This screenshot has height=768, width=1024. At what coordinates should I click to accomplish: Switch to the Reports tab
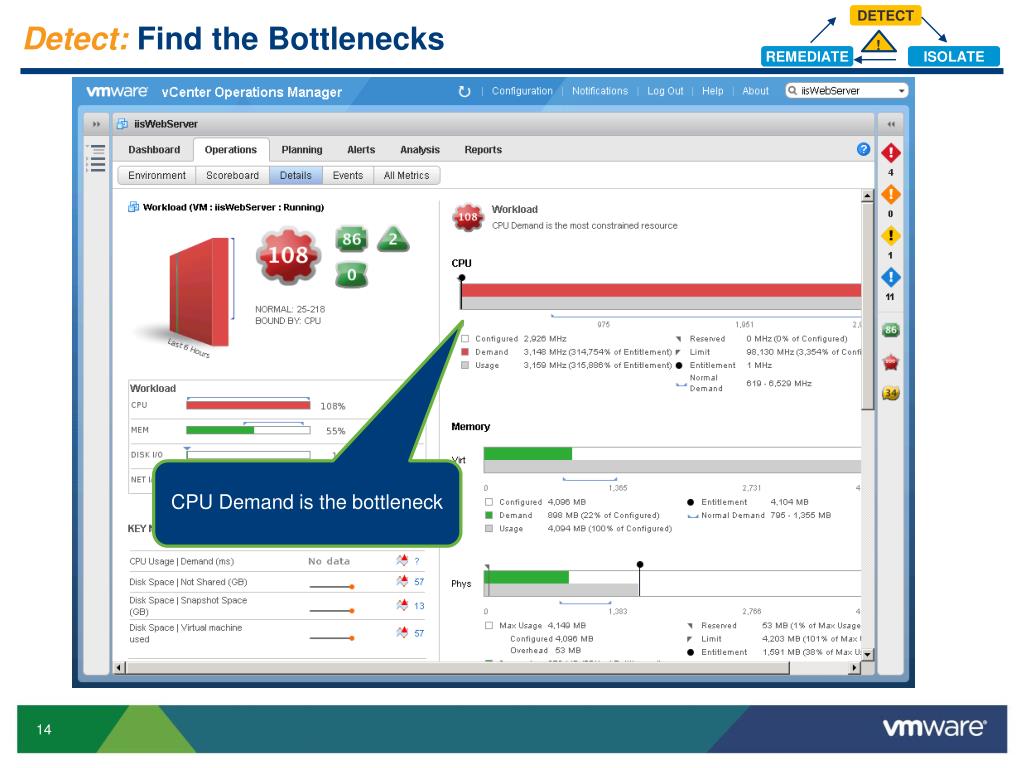click(483, 150)
